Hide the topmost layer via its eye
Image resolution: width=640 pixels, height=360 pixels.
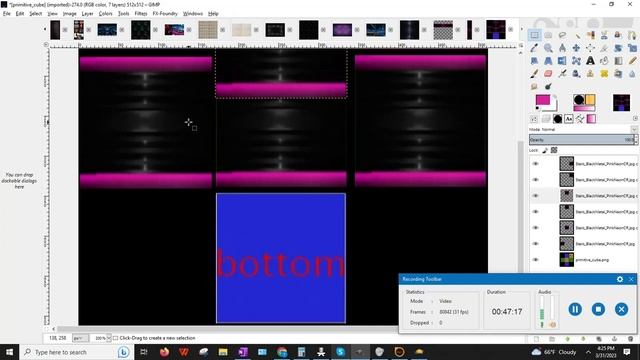(x=536, y=164)
